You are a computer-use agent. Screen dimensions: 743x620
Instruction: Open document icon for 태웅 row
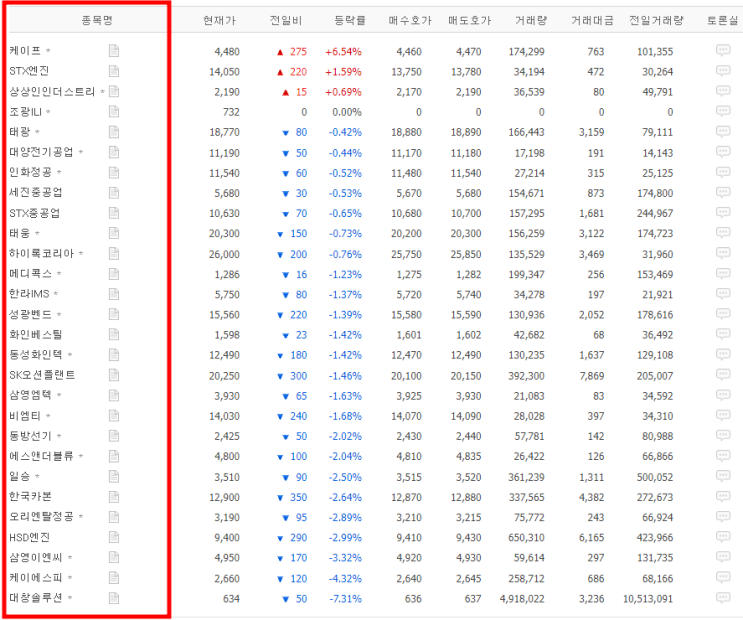pyautogui.click(x=114, y=233)
